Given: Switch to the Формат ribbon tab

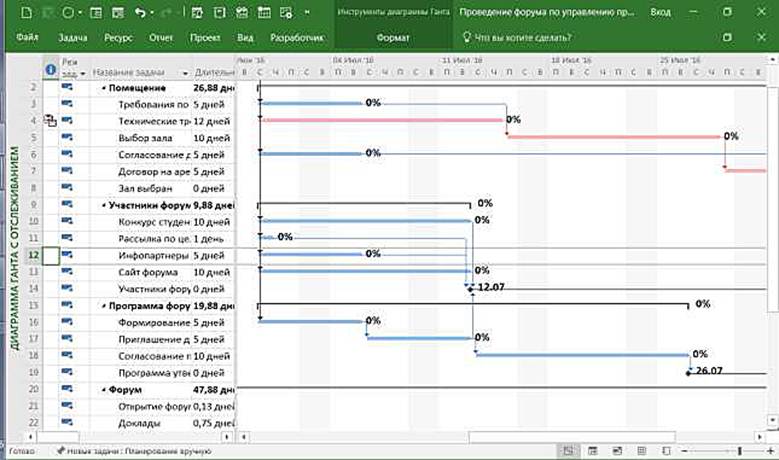Looking at the screenshot, I should point(392,38).
